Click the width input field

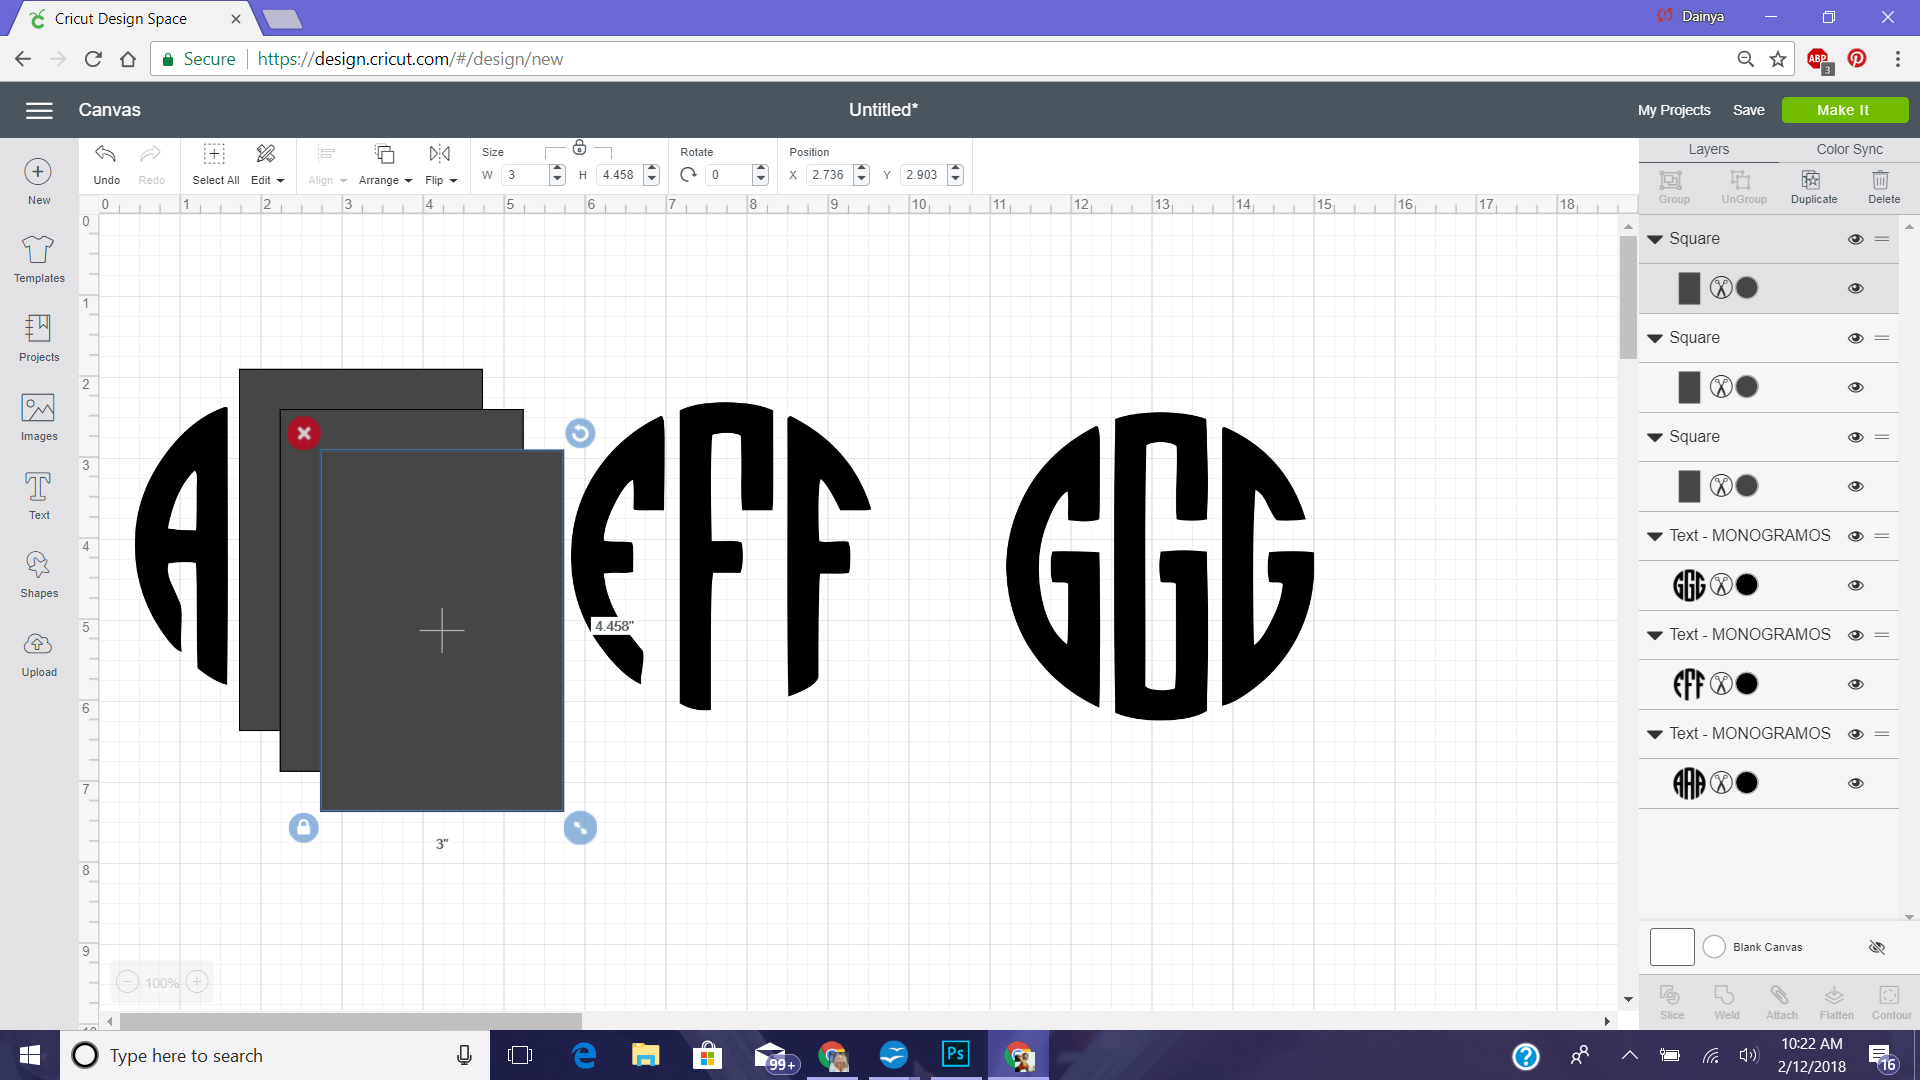(525, 175)
